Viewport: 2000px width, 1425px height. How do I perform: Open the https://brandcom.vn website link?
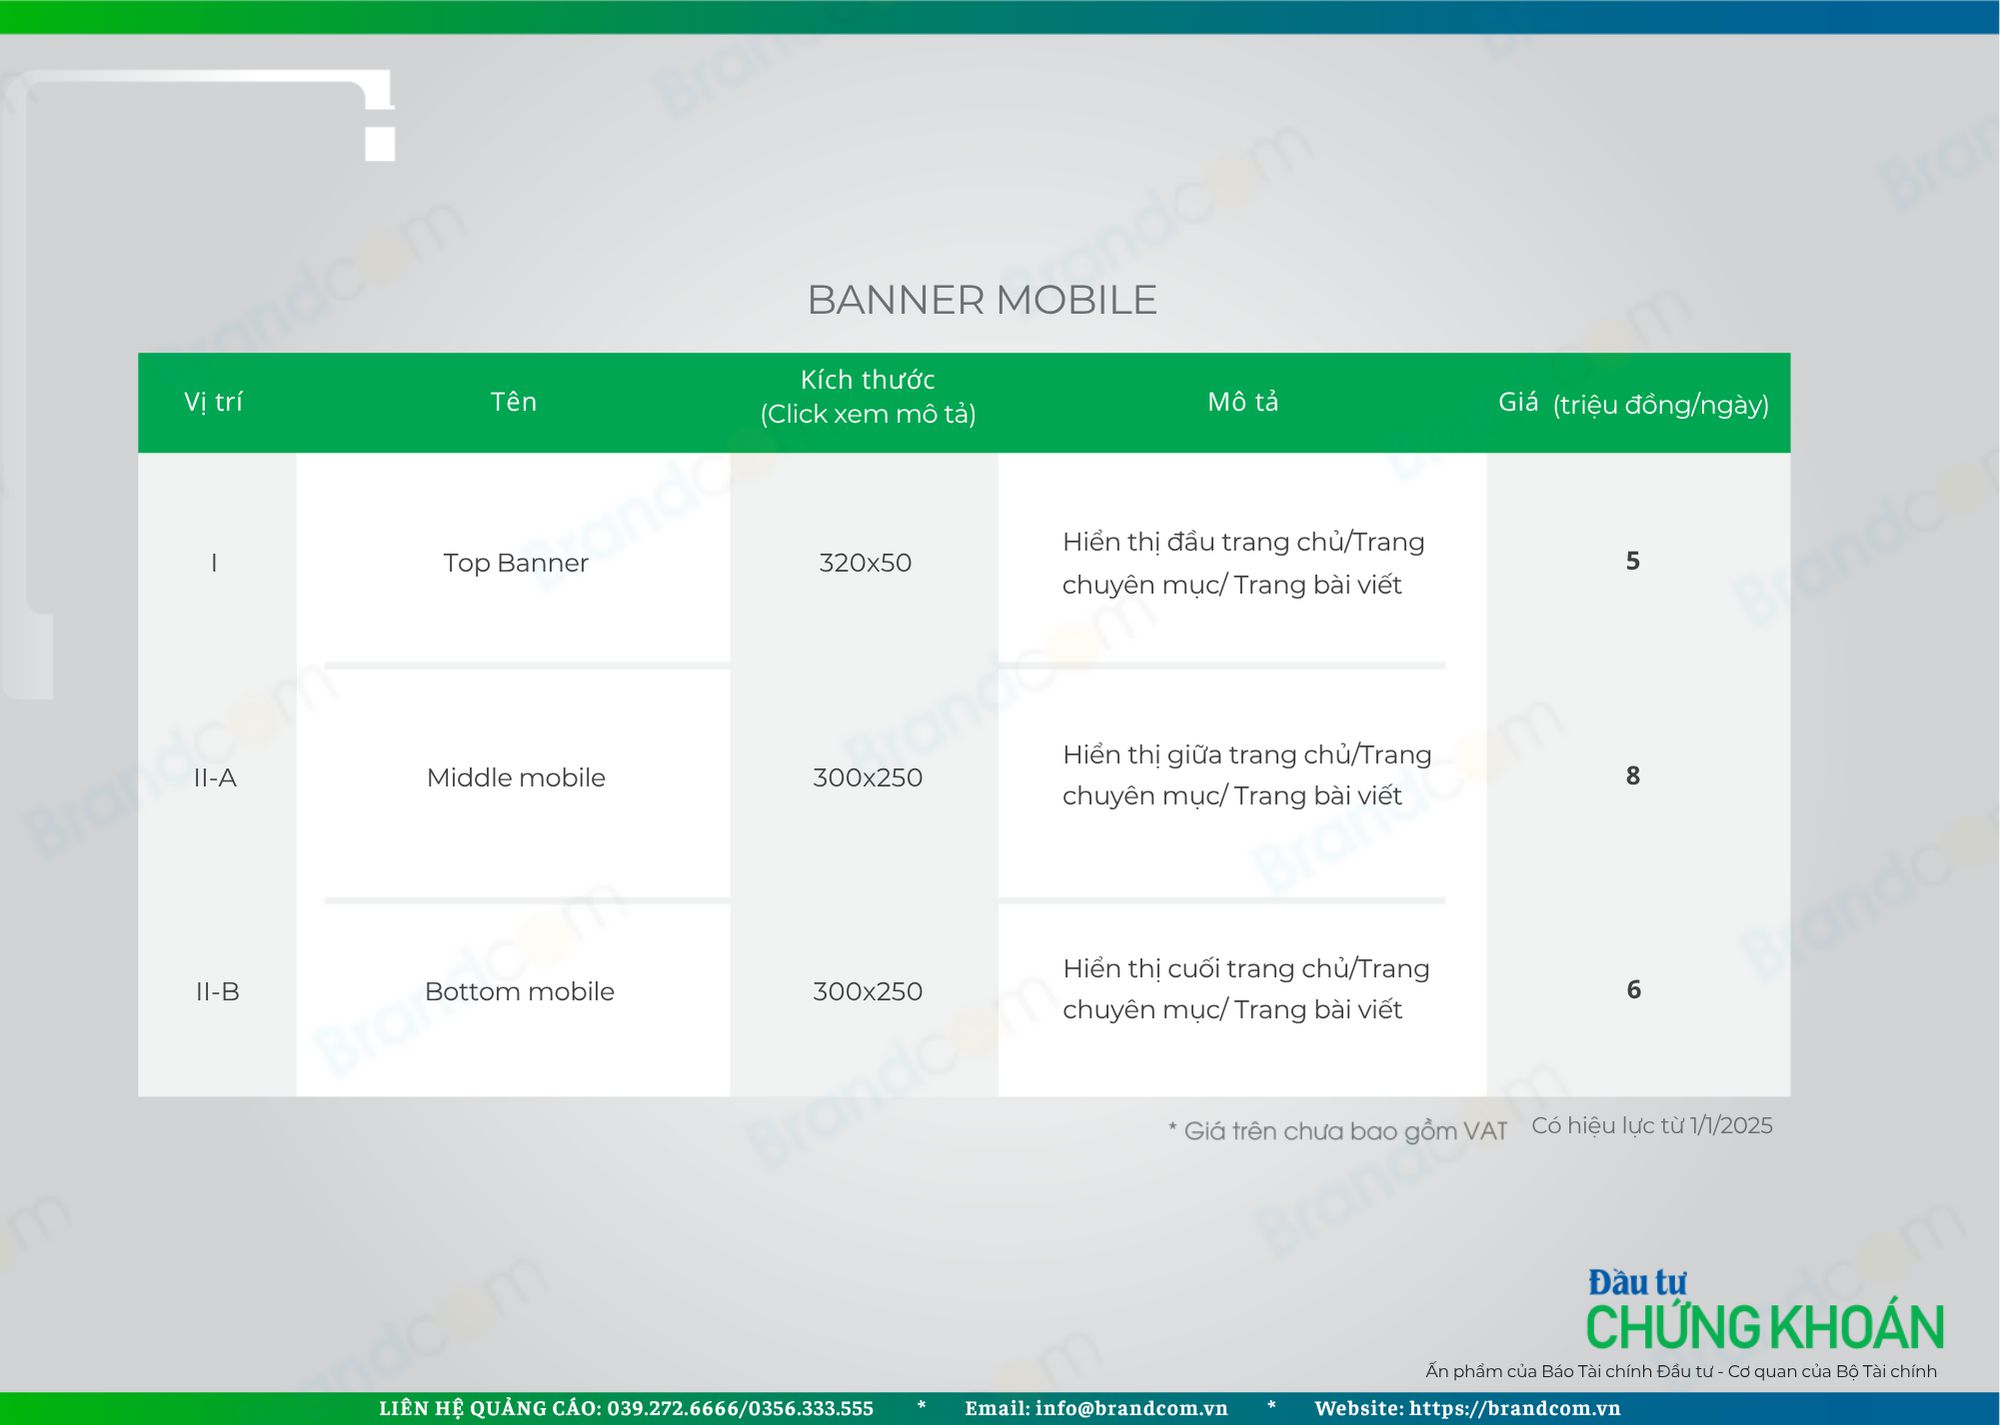1515,1409
